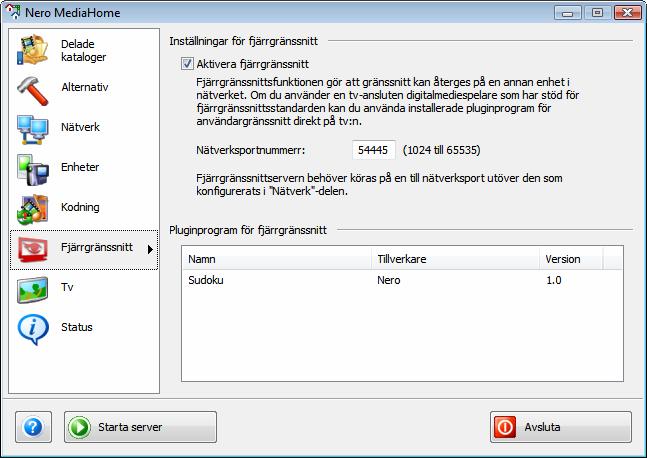This screenshot has height=458, width=647.
Task: Open help with the question mark button
Action: (33, 427)
